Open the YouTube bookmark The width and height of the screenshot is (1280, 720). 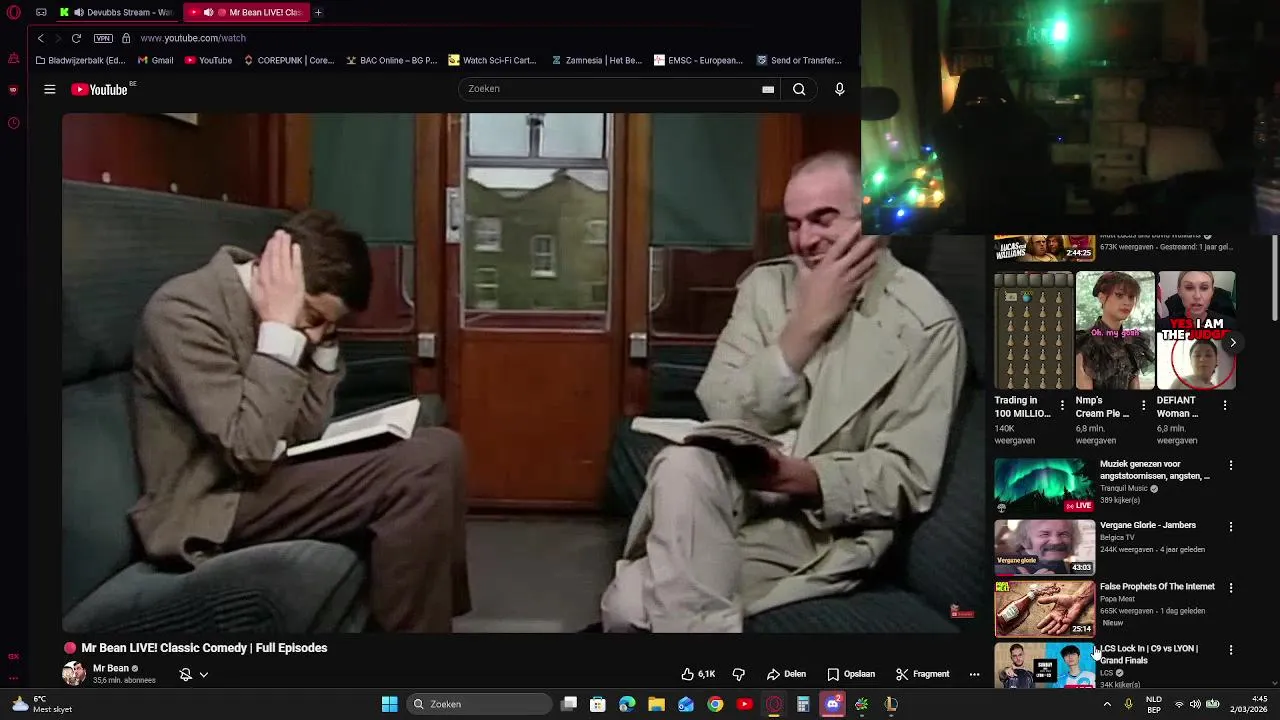pyautogui.click(x=208, y=60)
